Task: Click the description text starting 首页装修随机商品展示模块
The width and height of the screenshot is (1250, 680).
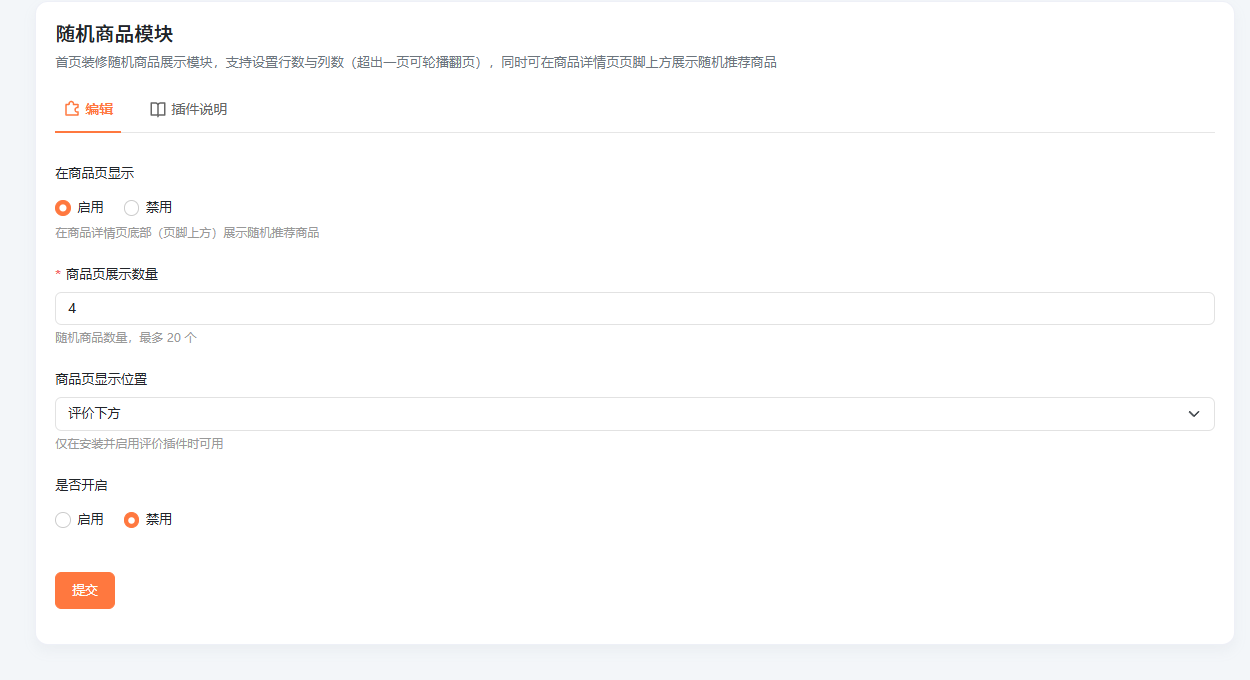Action: [416, 62]
